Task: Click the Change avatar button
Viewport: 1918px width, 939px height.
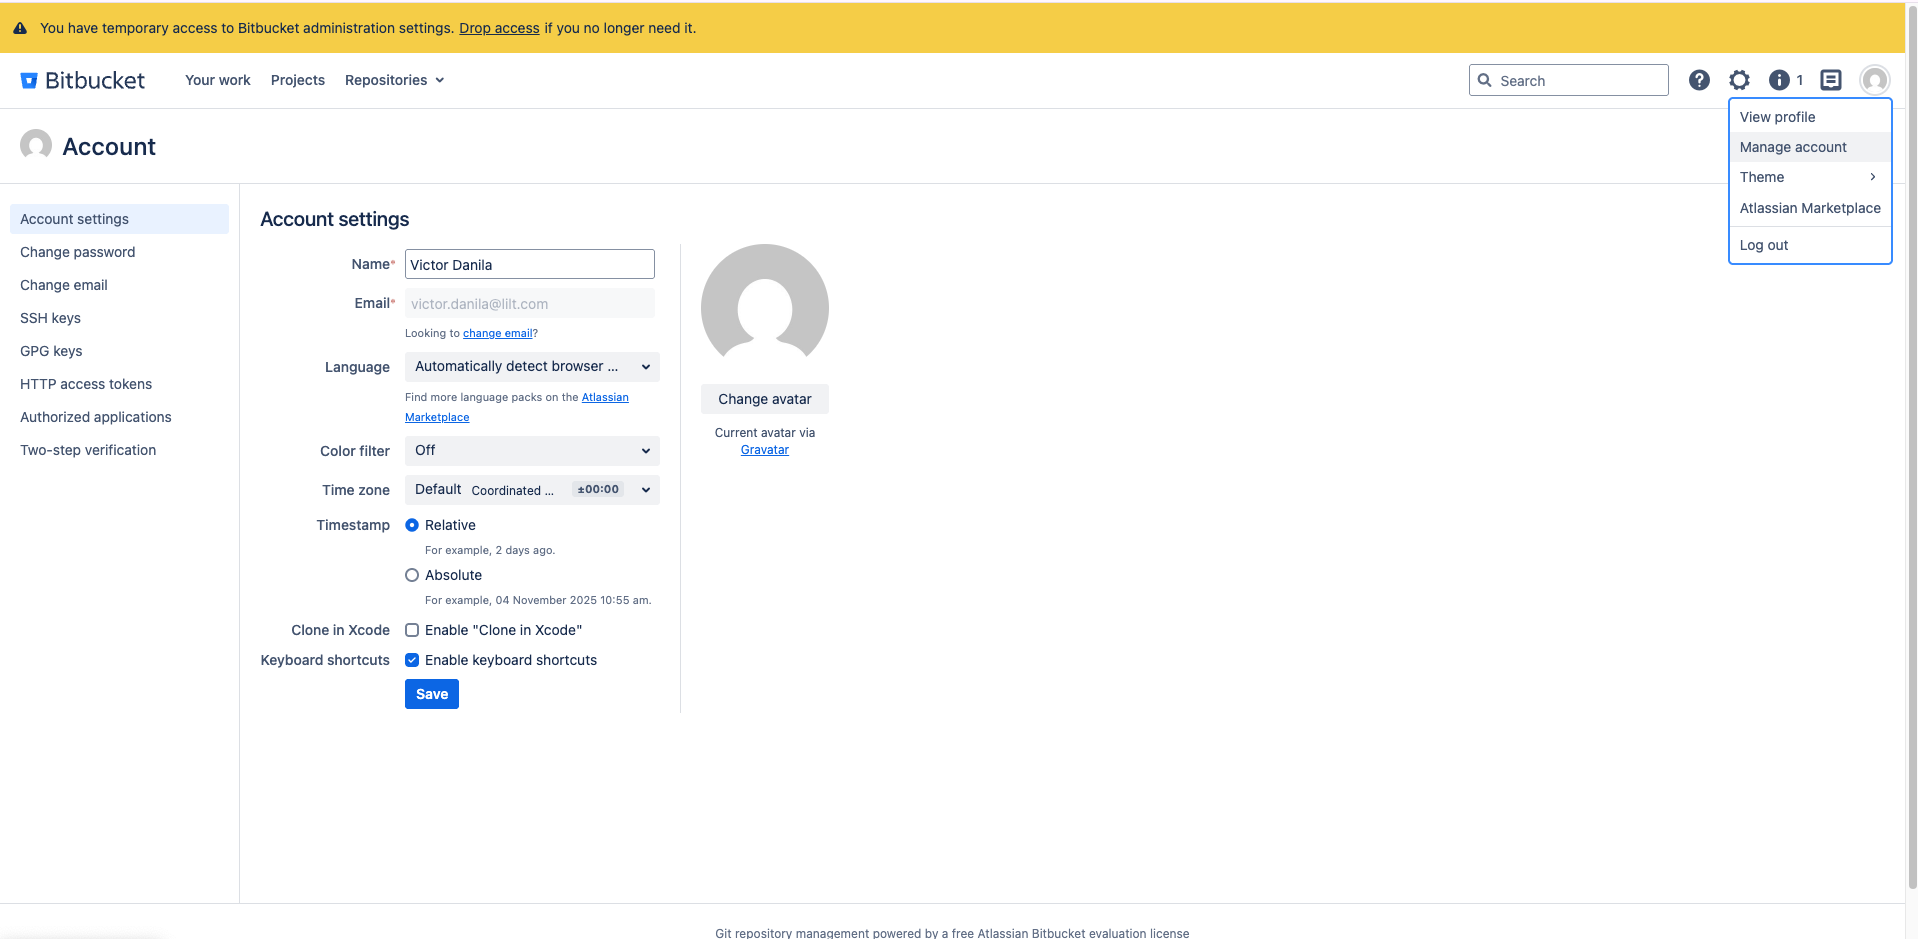Action: point(765,399)
